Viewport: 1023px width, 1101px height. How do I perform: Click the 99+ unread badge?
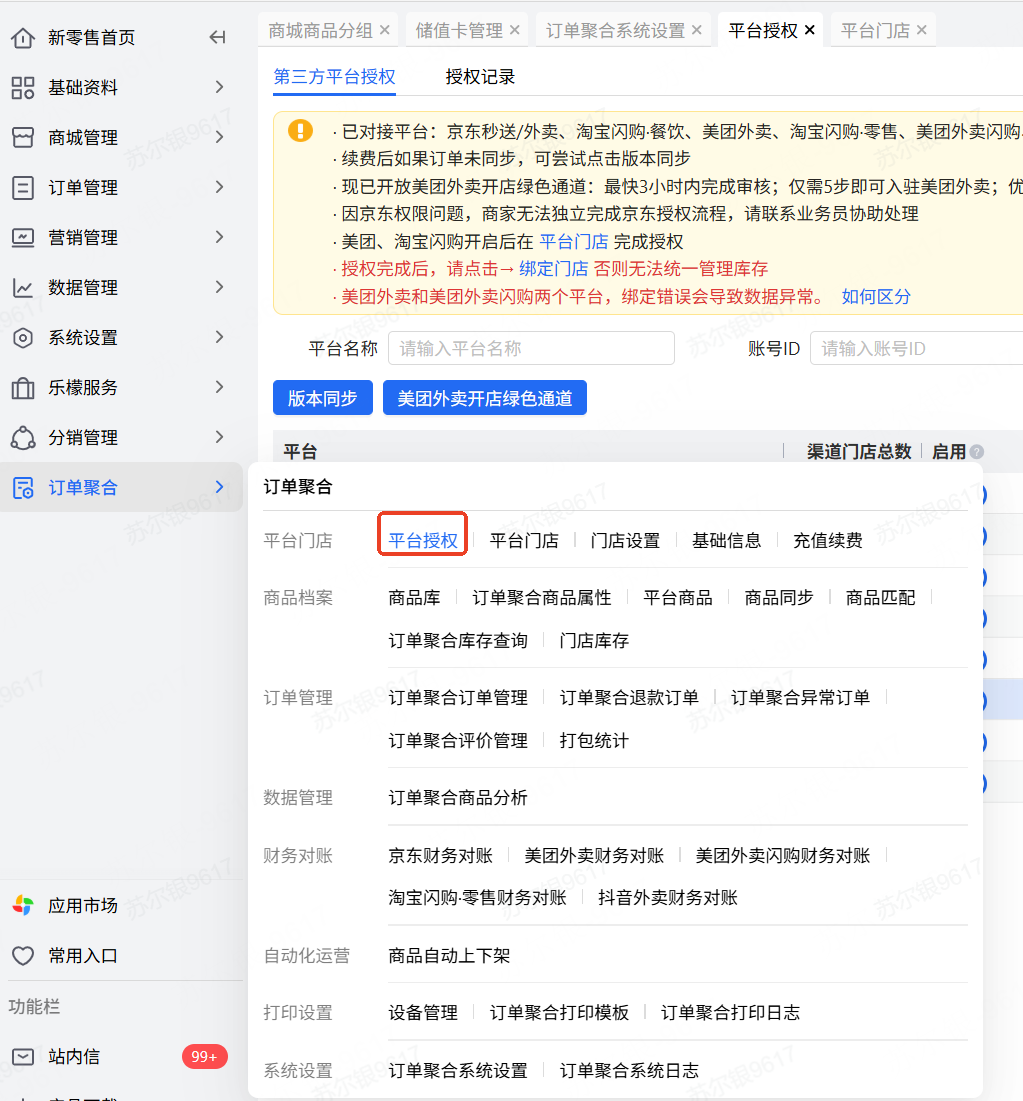[x=204, y=1056]
